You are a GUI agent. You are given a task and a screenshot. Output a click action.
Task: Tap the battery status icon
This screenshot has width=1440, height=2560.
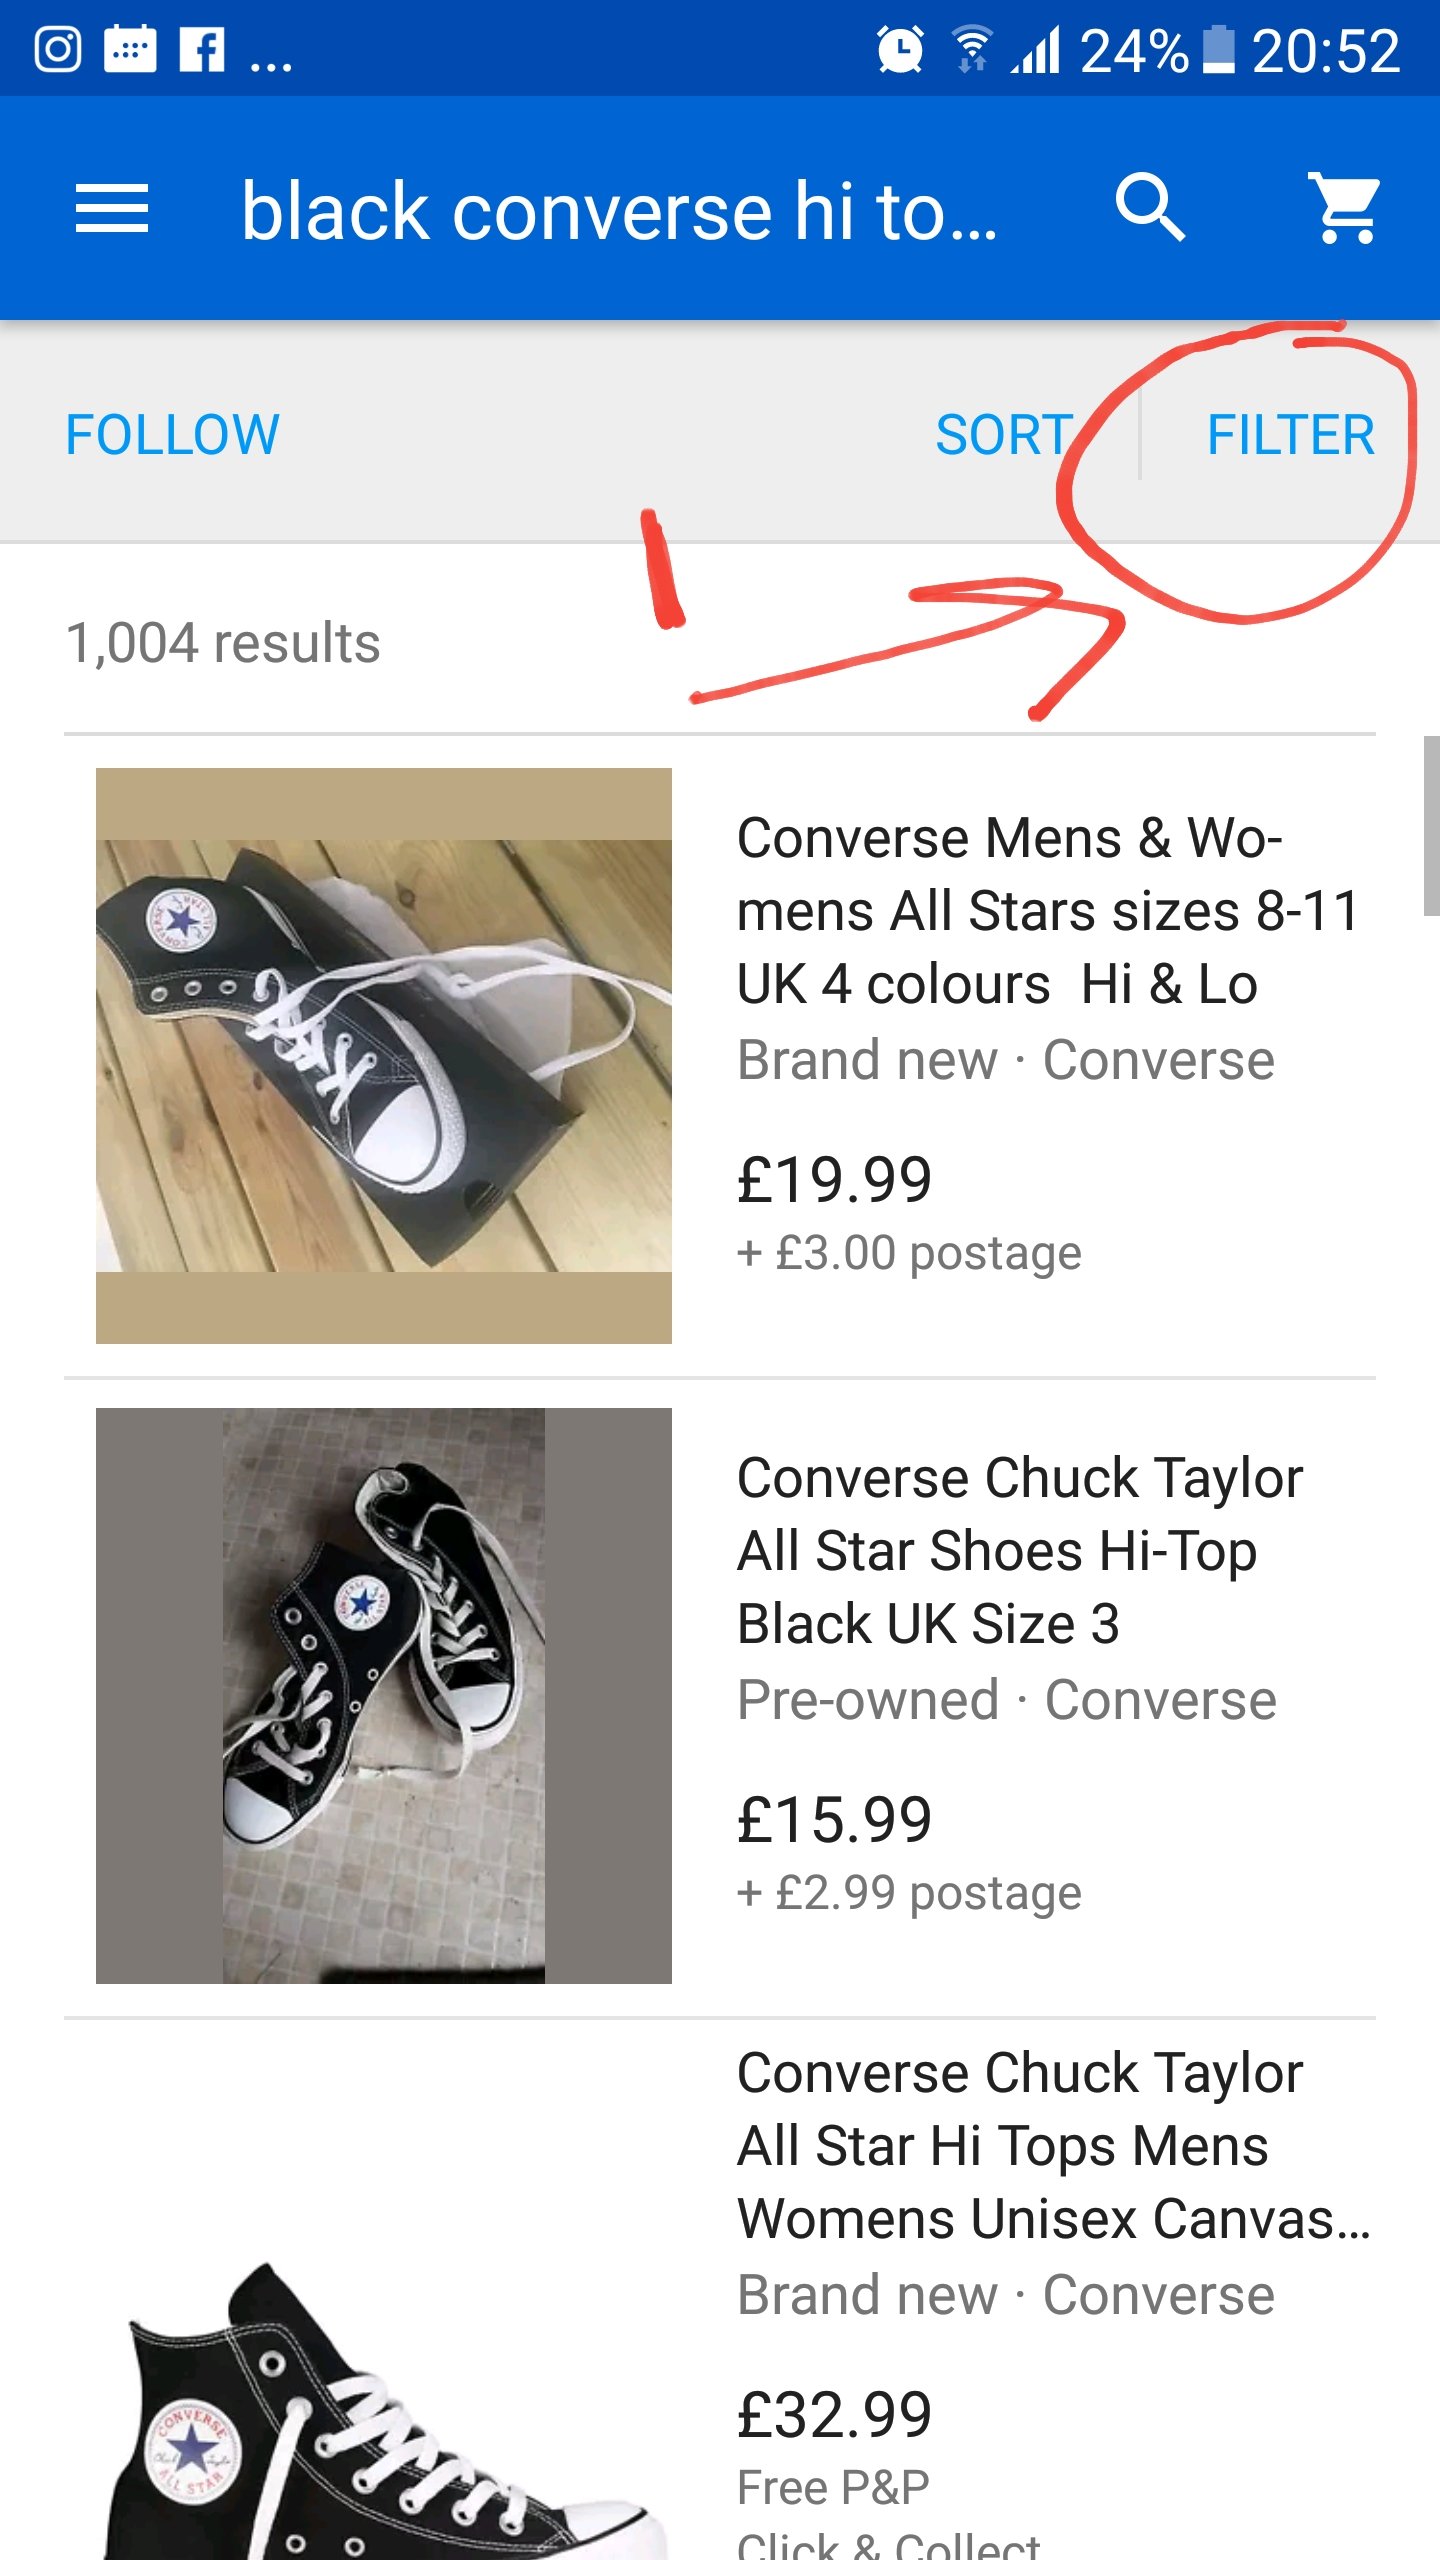click(x=1218, y=49)
